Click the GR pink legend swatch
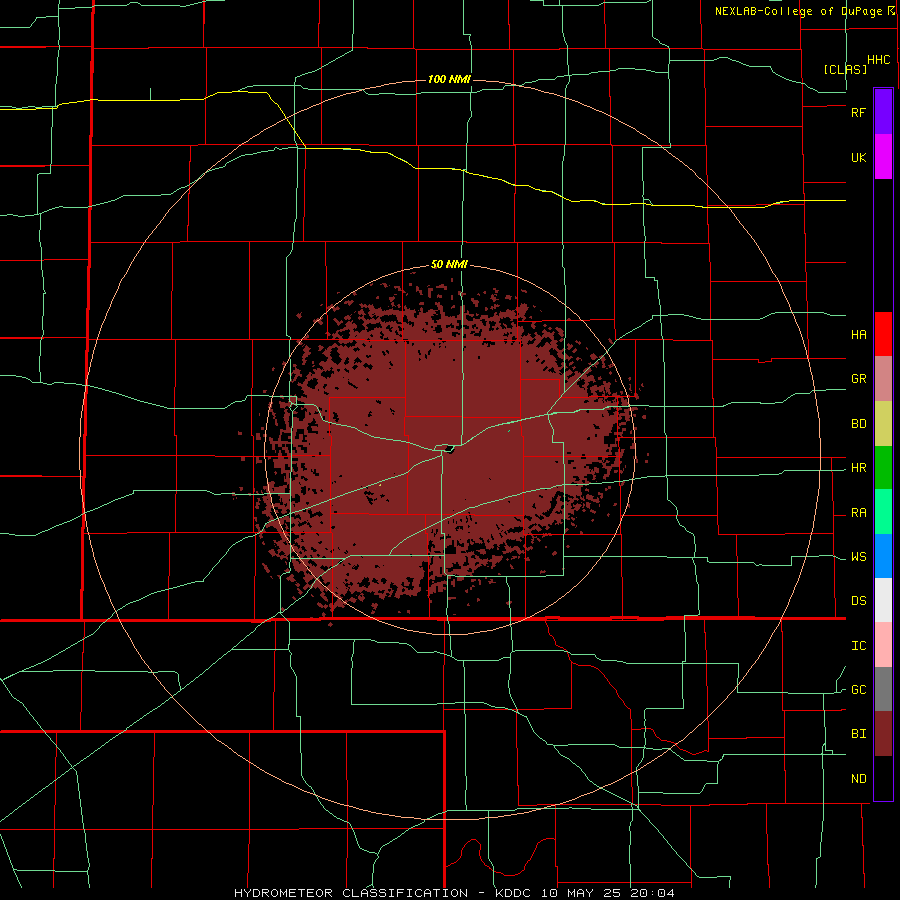900x900 pixels. [x=883, y=379]
